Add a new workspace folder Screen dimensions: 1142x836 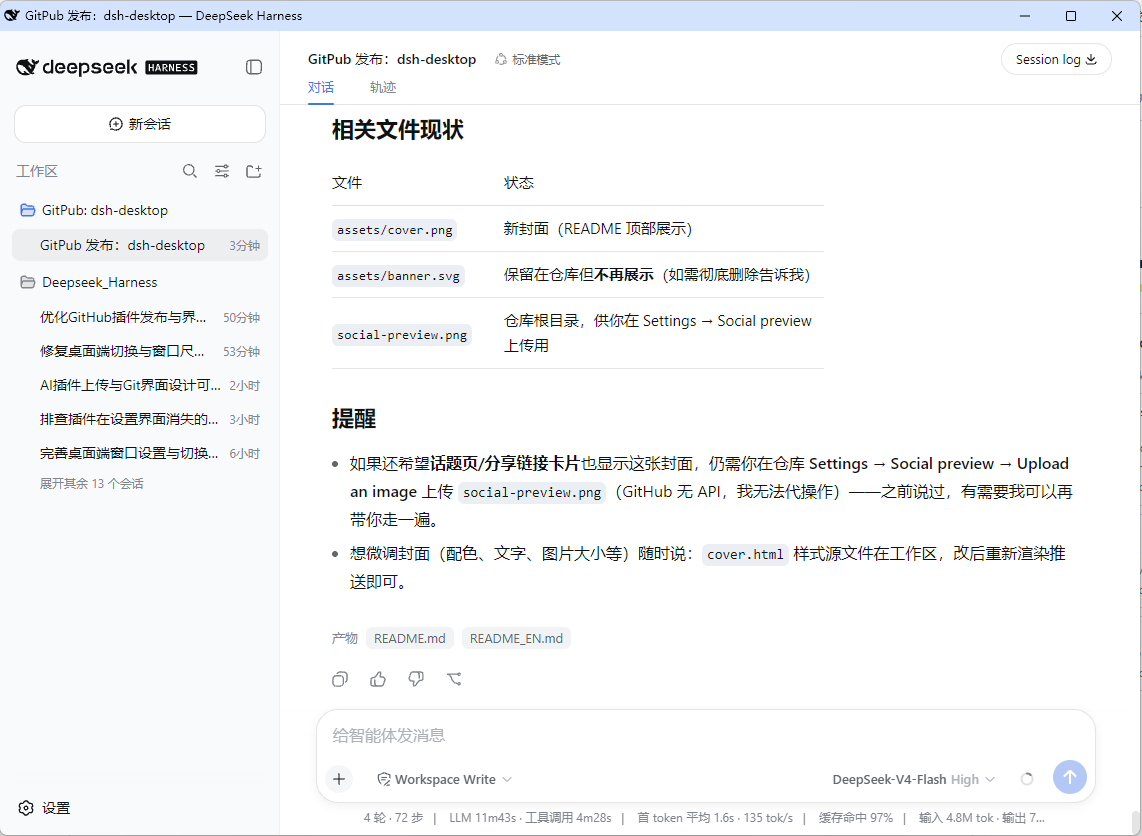click(253, 171)
